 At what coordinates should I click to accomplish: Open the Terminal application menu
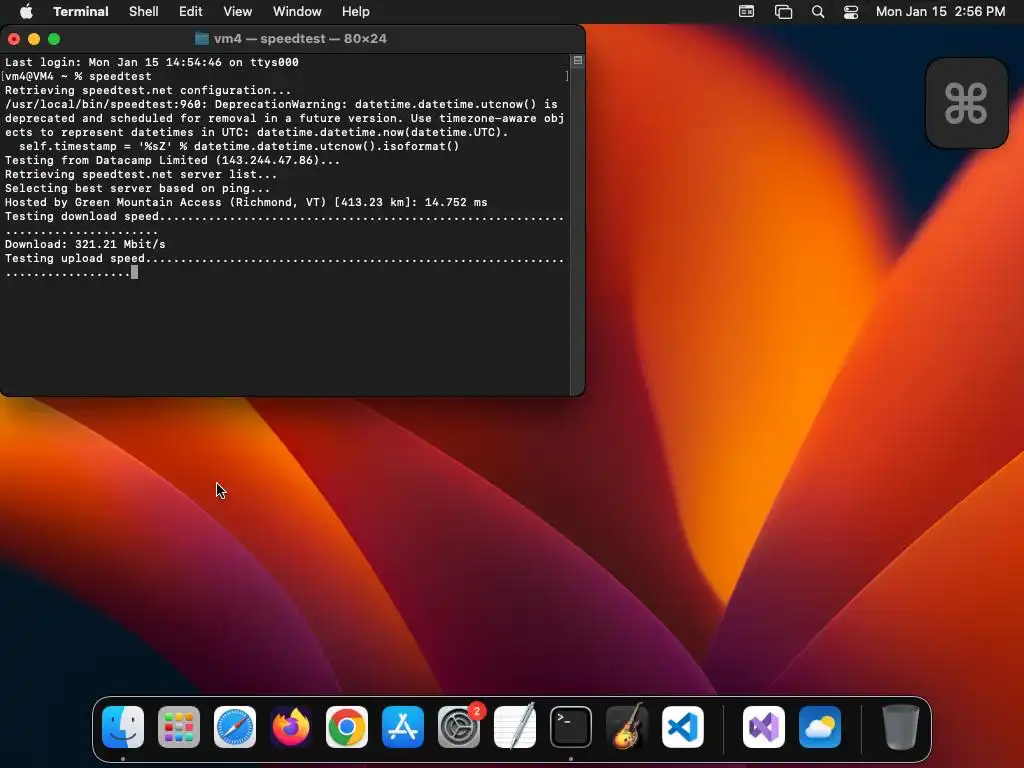pyautogui.click(x=81, y=12)
